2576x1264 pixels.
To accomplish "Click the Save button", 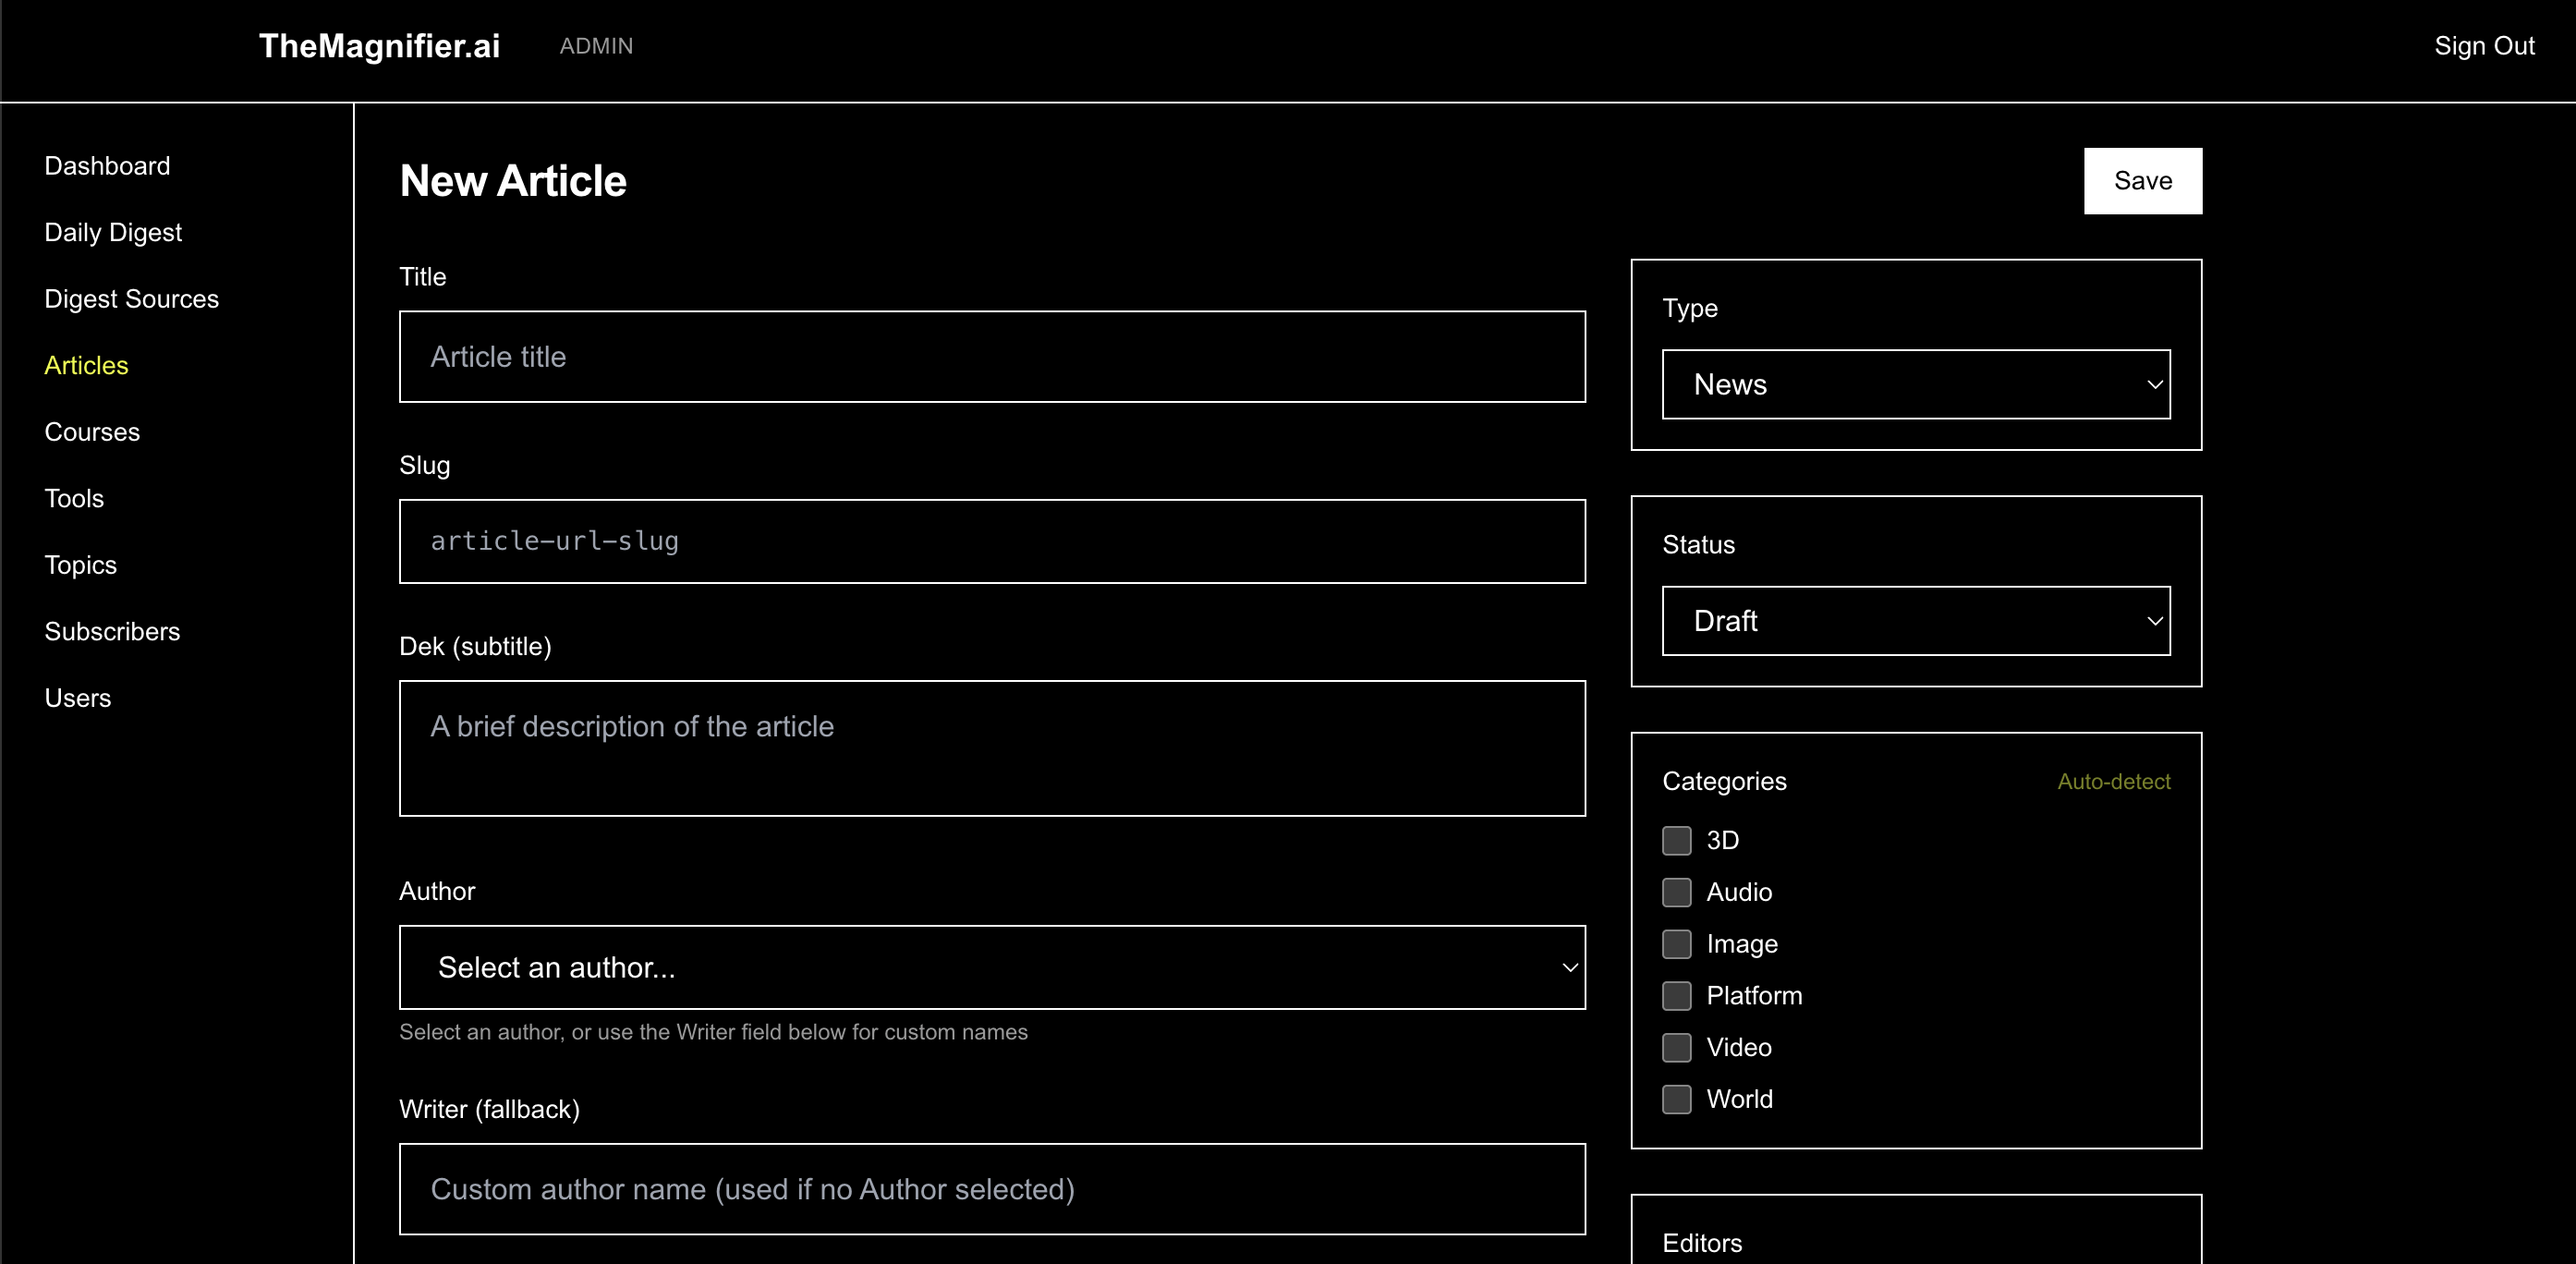I will 2142,181.
